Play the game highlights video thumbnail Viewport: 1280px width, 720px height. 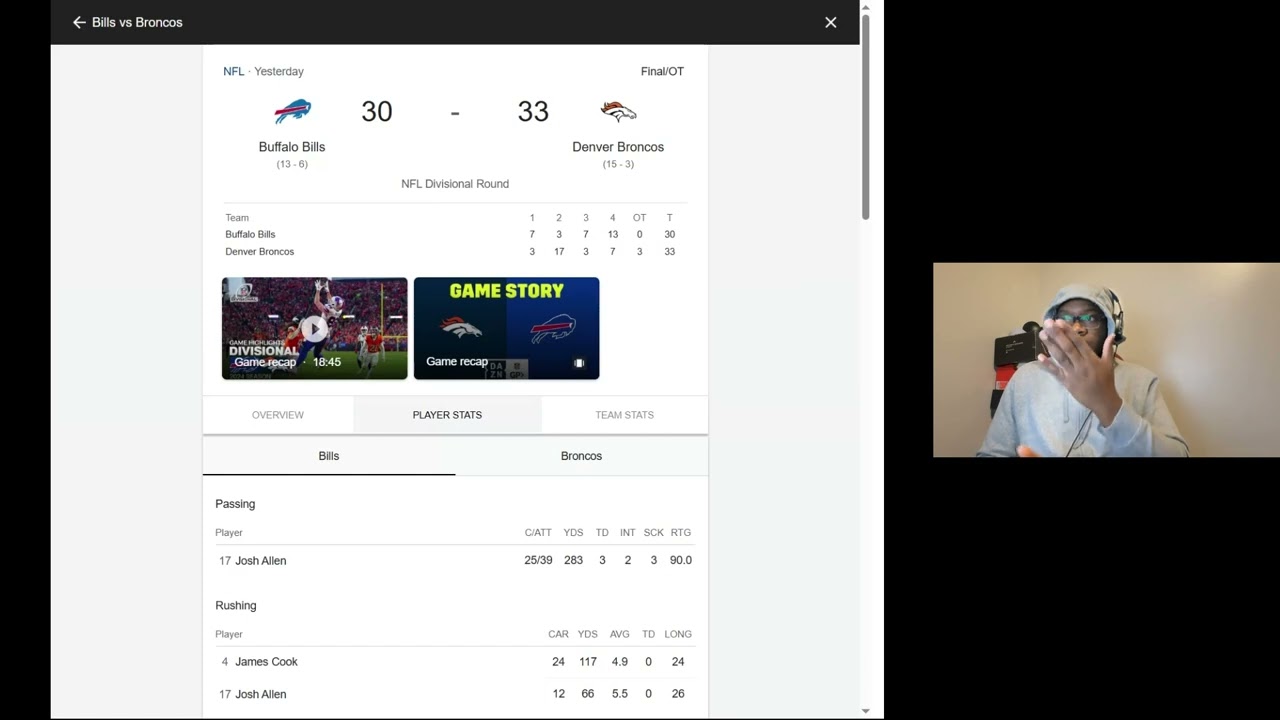coord(314,328)
